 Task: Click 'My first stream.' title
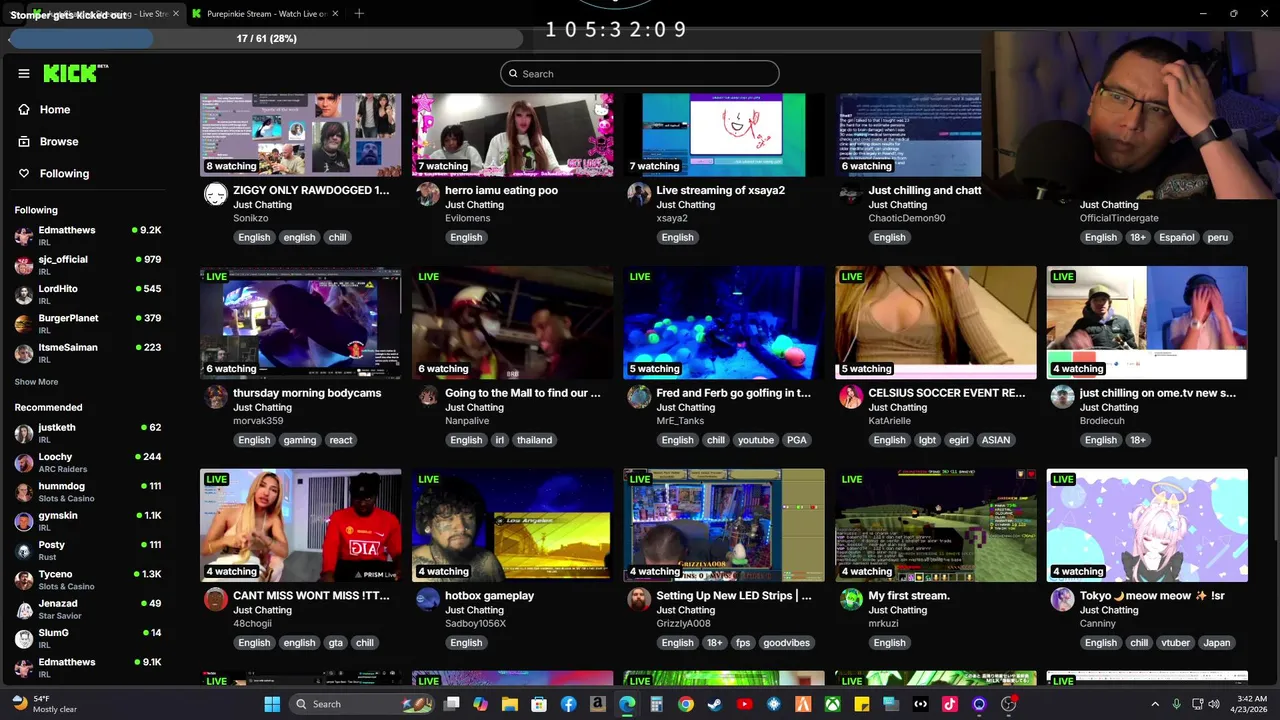pyautogui.click(x=909, y=596)
